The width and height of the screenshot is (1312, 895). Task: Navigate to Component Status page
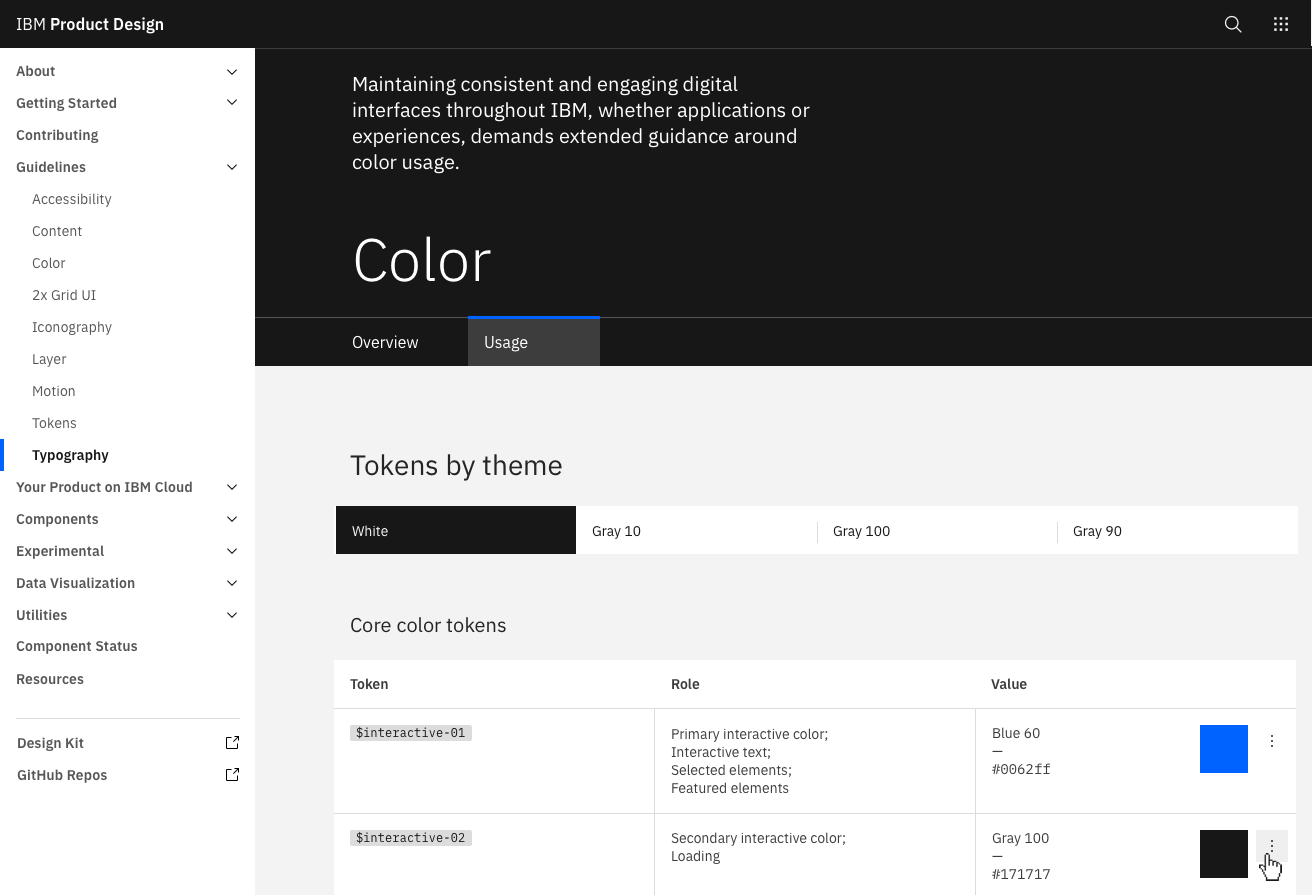point(77,646)
